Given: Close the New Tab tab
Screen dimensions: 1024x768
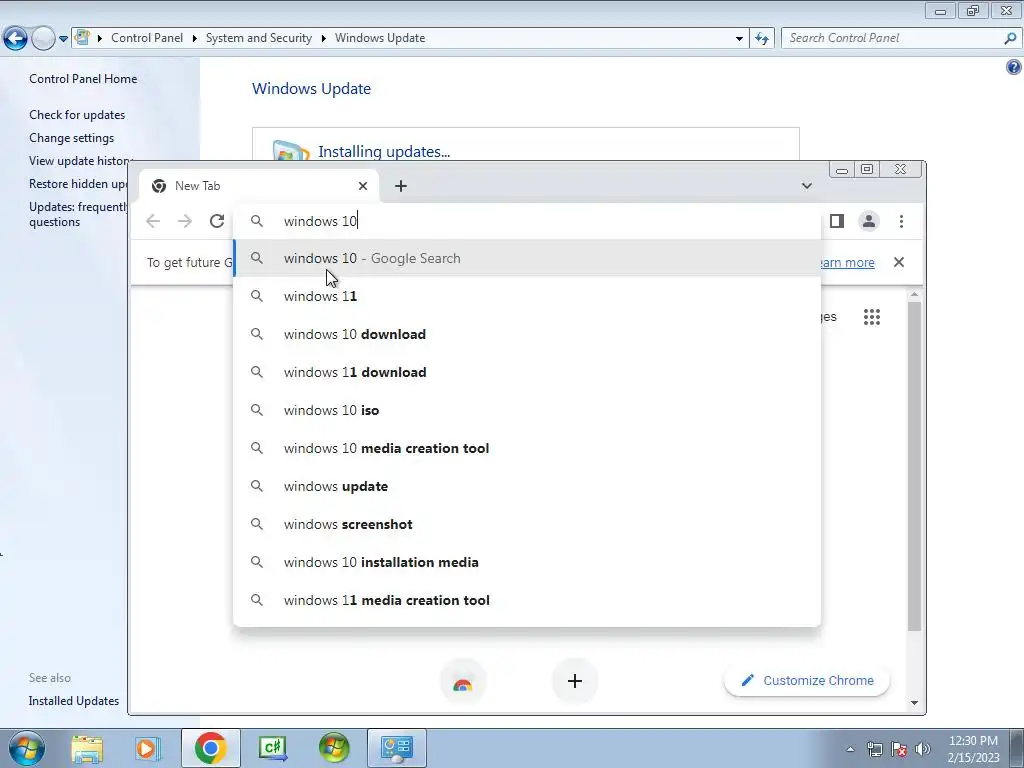Looking at the screenshot, I should pos(363,186).
